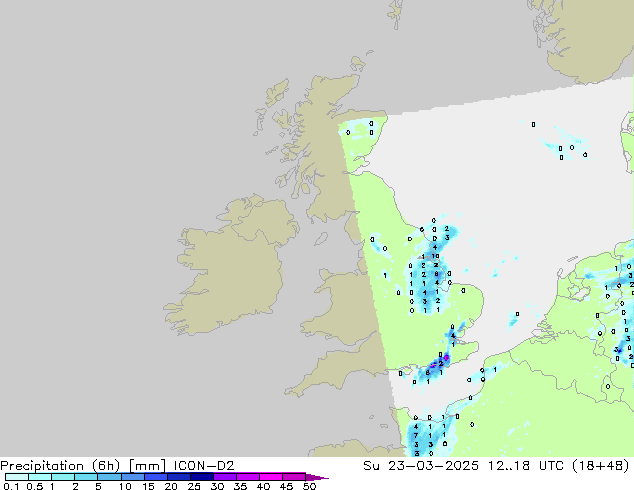Select the legend swatch for 2–5 mm

(x=86, y=477)
